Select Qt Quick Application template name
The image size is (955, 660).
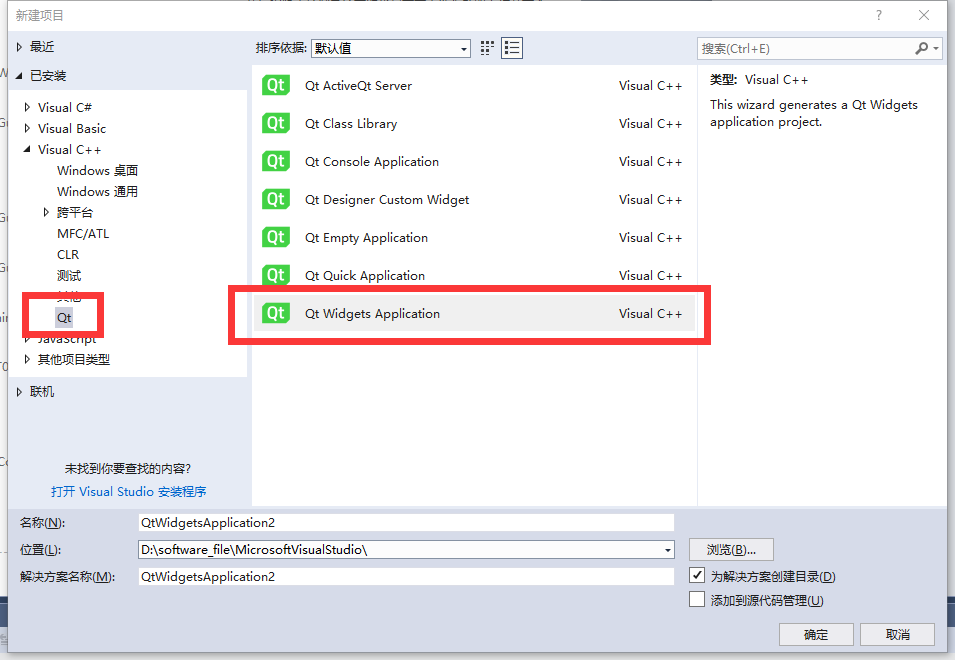click(365, 275)
